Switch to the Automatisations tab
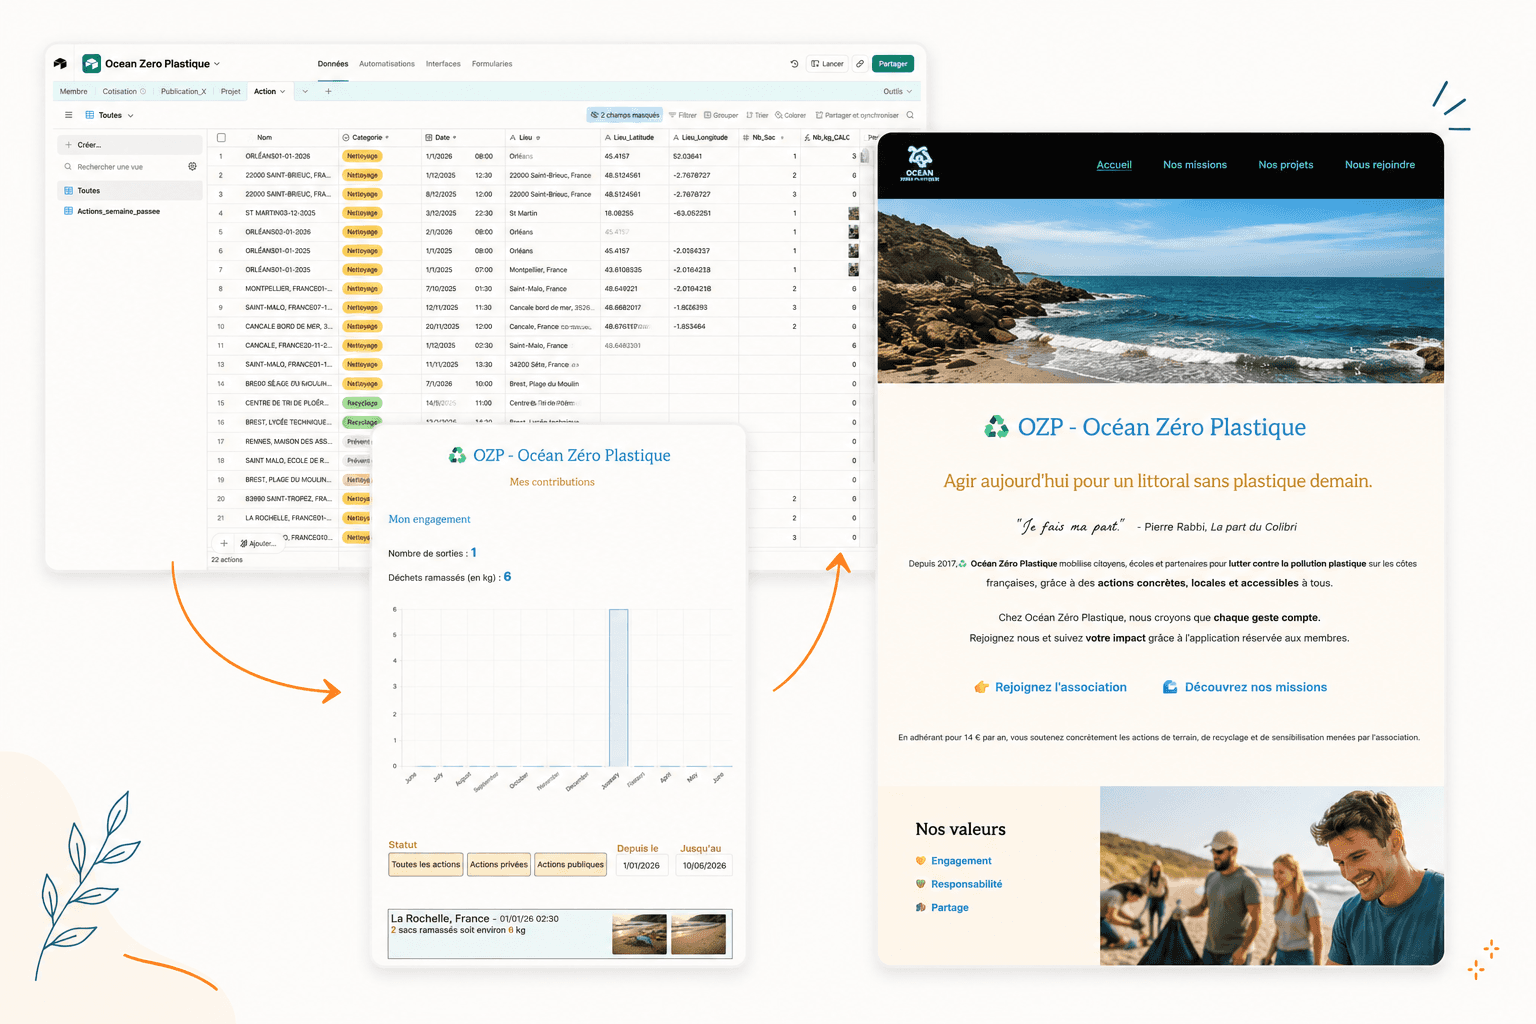This screenshot has height=1024, width=1536. pos(387,64)
